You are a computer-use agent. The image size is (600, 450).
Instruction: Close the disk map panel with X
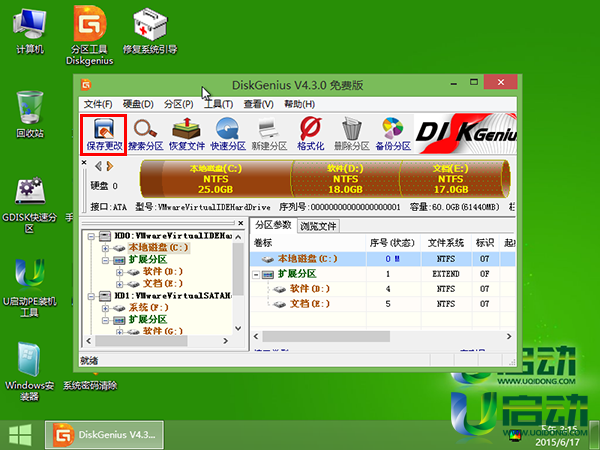84,162
